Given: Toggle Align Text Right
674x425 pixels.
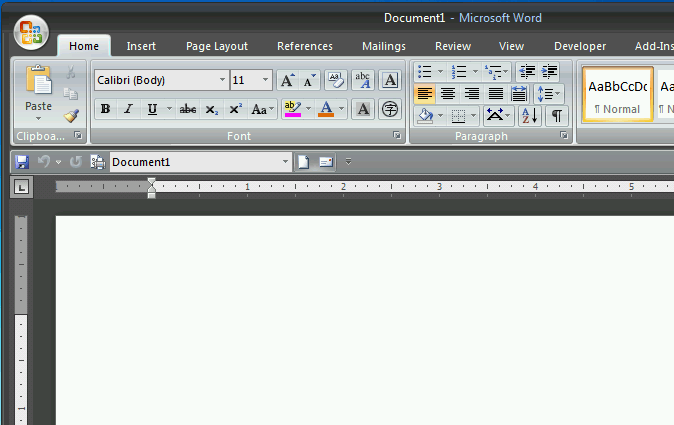Looking at the screenshot, I should pos(472,94).
